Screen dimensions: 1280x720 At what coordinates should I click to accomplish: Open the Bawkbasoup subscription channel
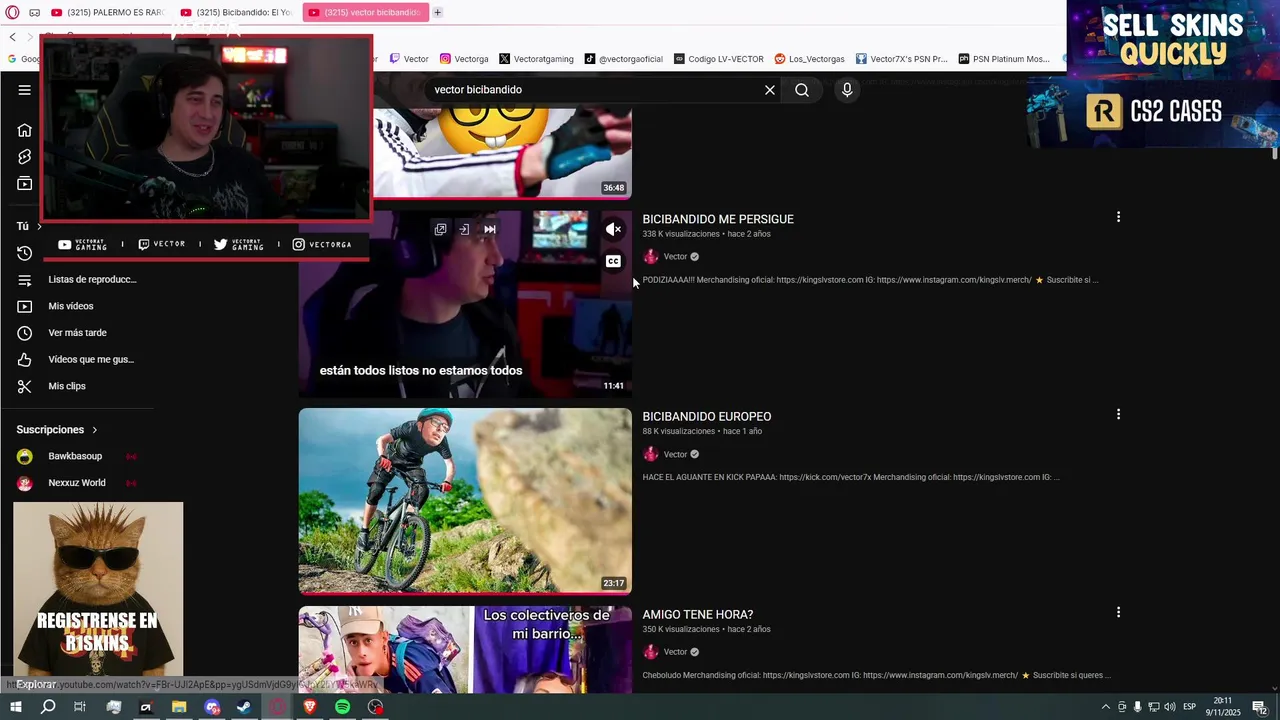tap(77, 456)
